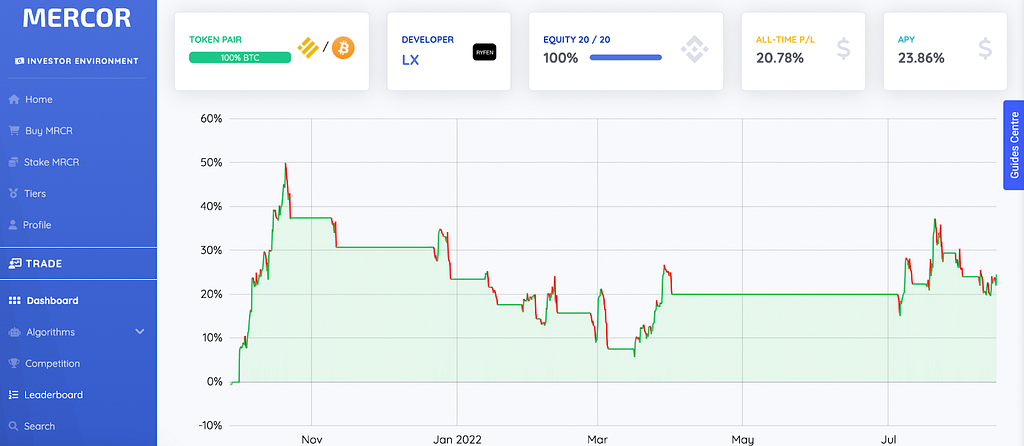Viewport: 1024px width, 446px height.
Task: Click the ALL-TIME P/L label
Action: pyautogui.click(x=787, y=39)
